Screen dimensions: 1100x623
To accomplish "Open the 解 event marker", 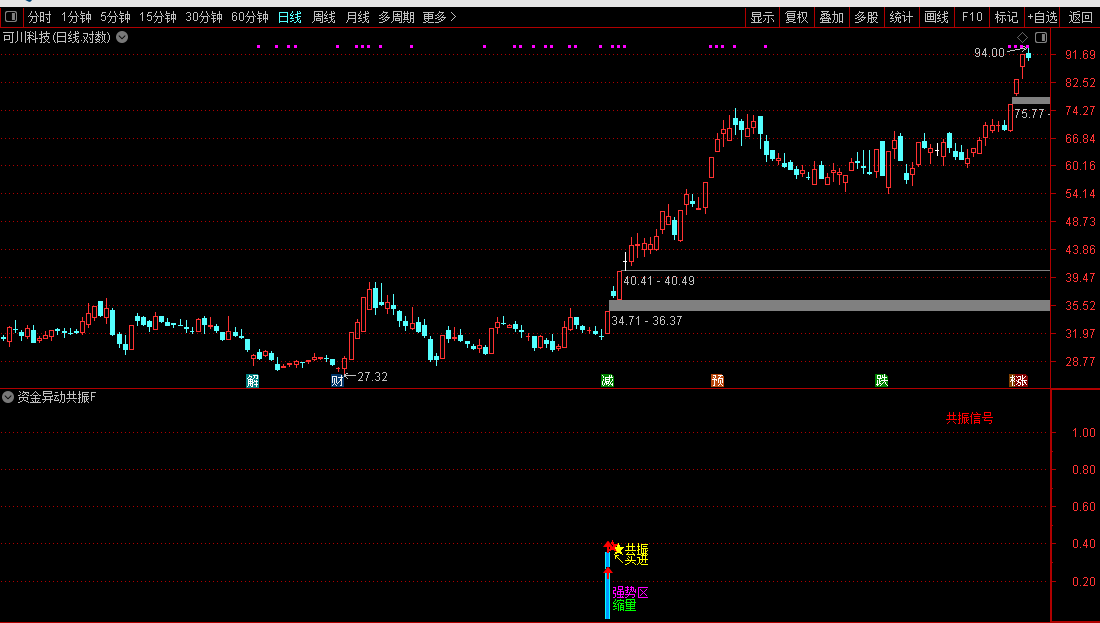I will click(x=253, y=380).
